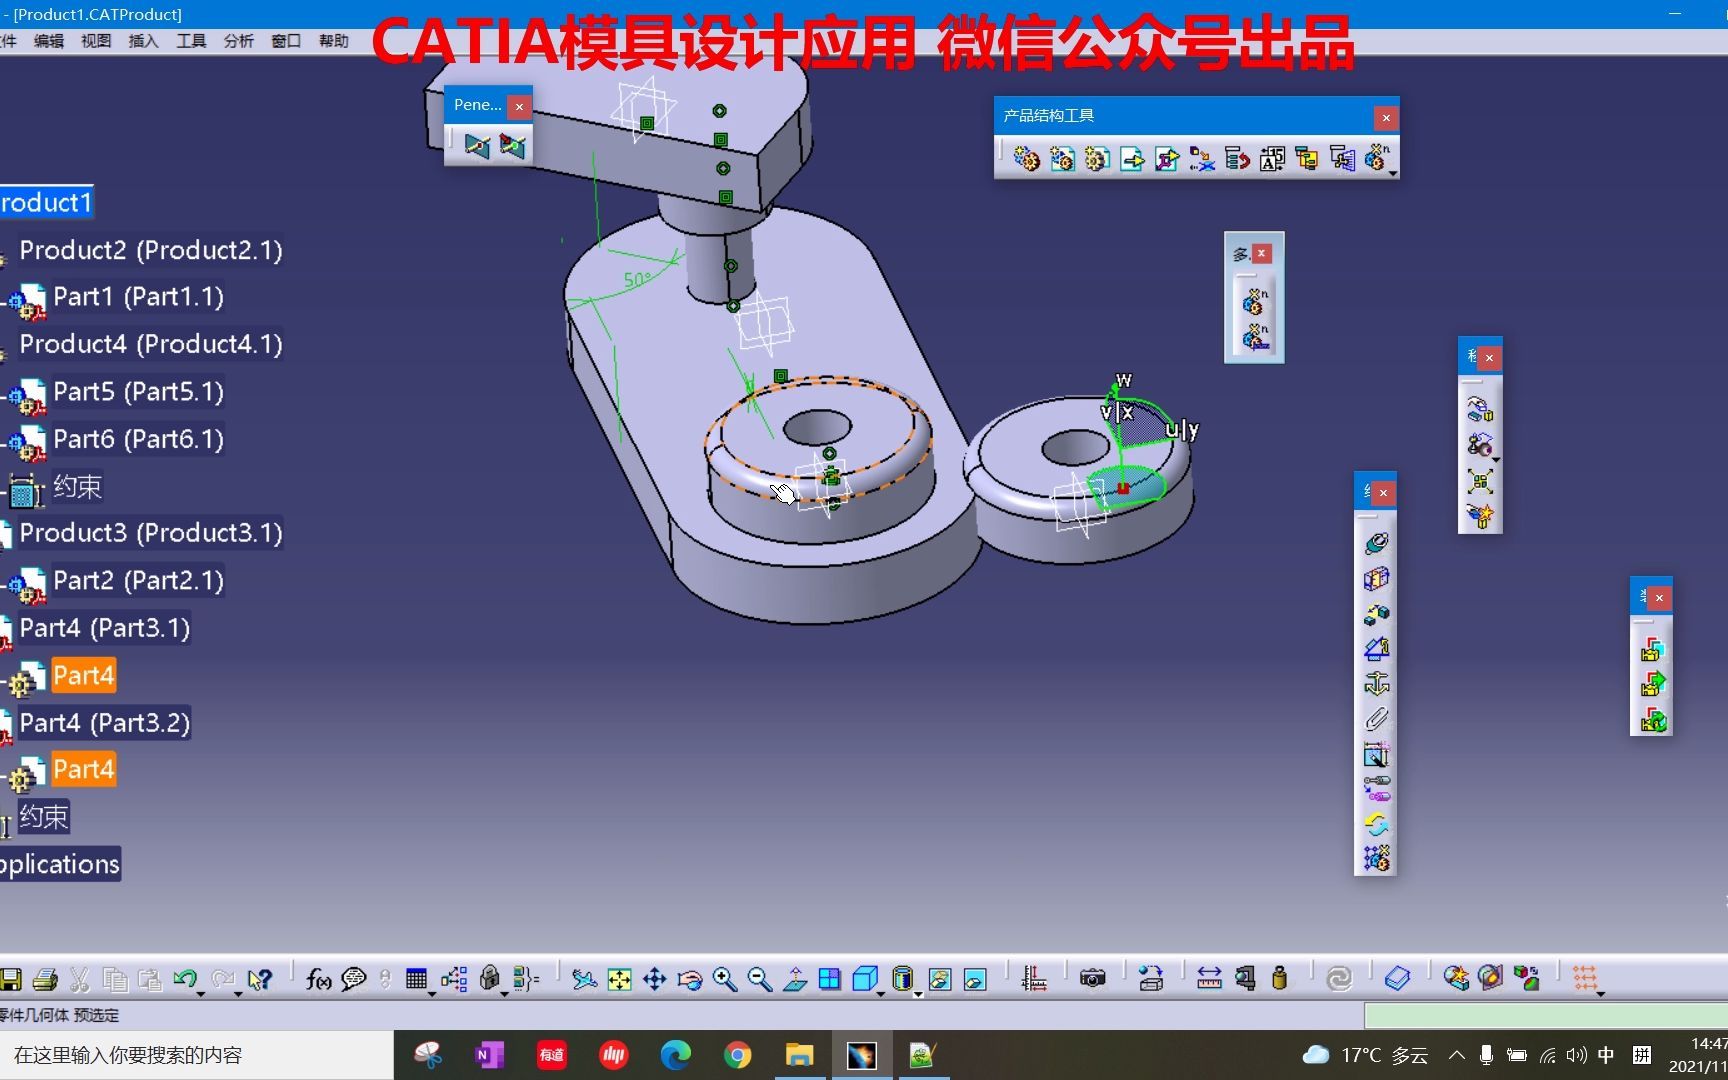
Task: Click the Replace Component icon
Action: pyautogui.click(x=1202, y=159)
